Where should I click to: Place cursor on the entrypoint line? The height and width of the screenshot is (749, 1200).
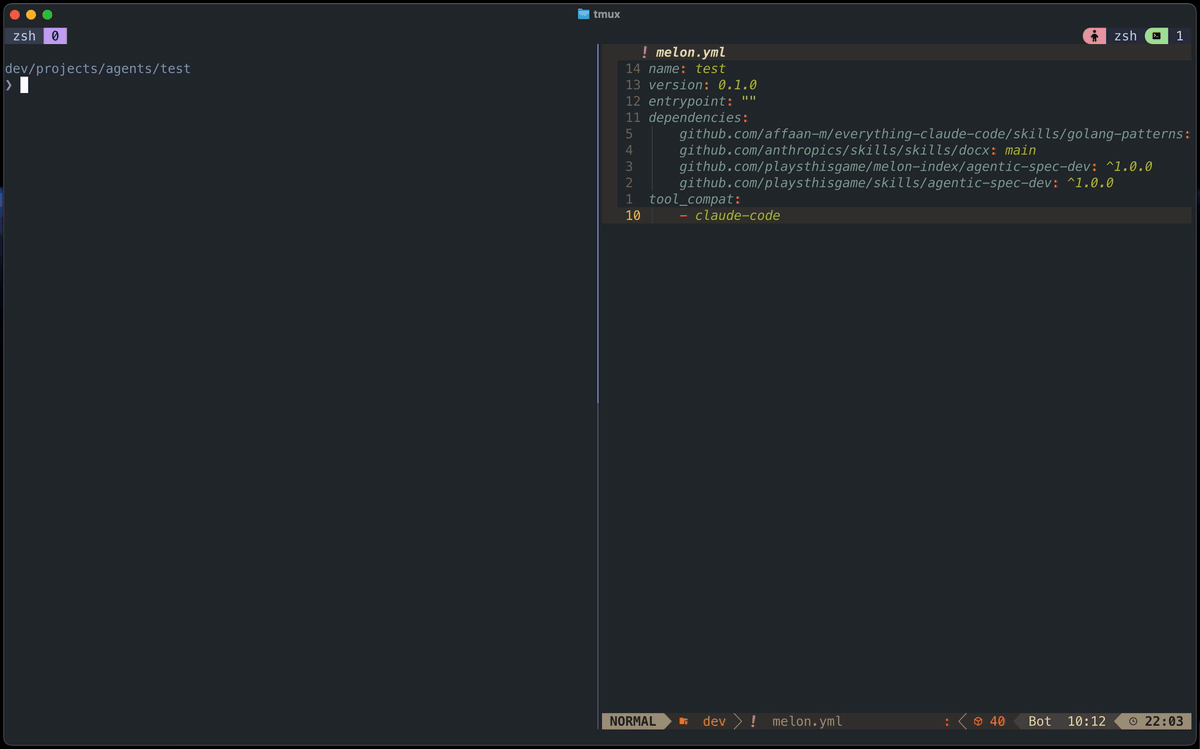702,101
